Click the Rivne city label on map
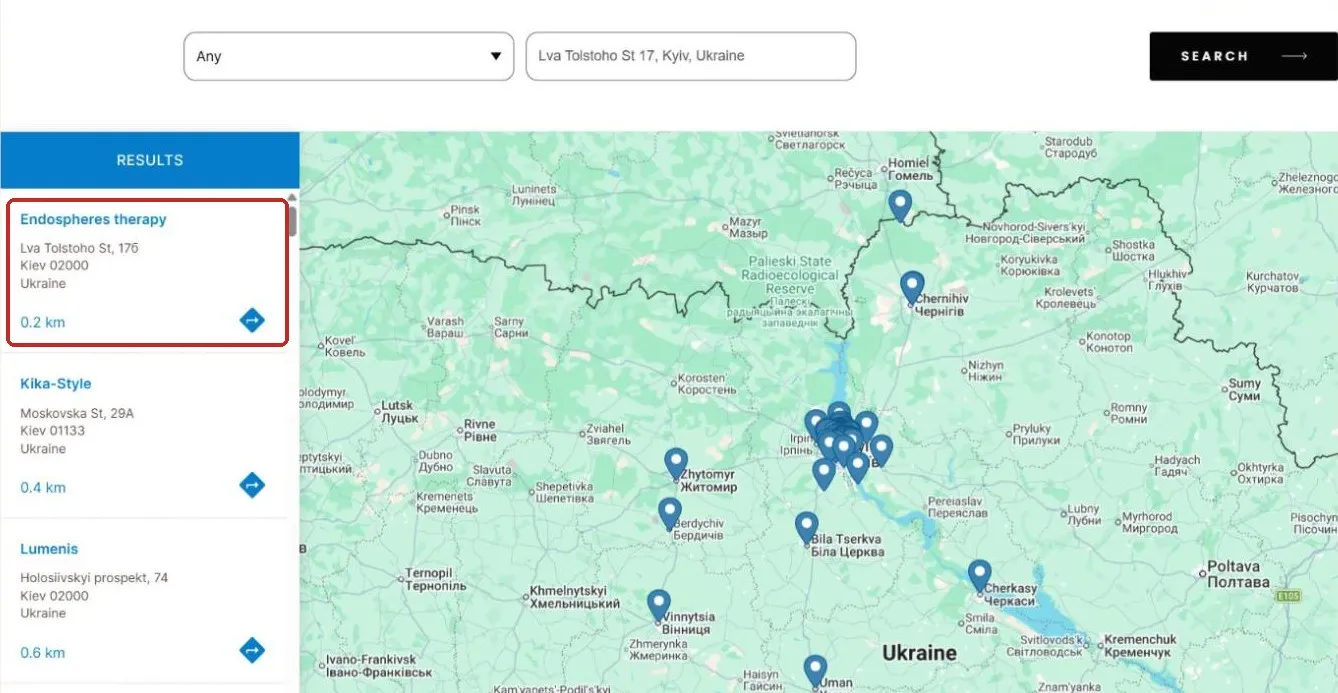Viewport: 1338px width, 693px height. point(480,431)
